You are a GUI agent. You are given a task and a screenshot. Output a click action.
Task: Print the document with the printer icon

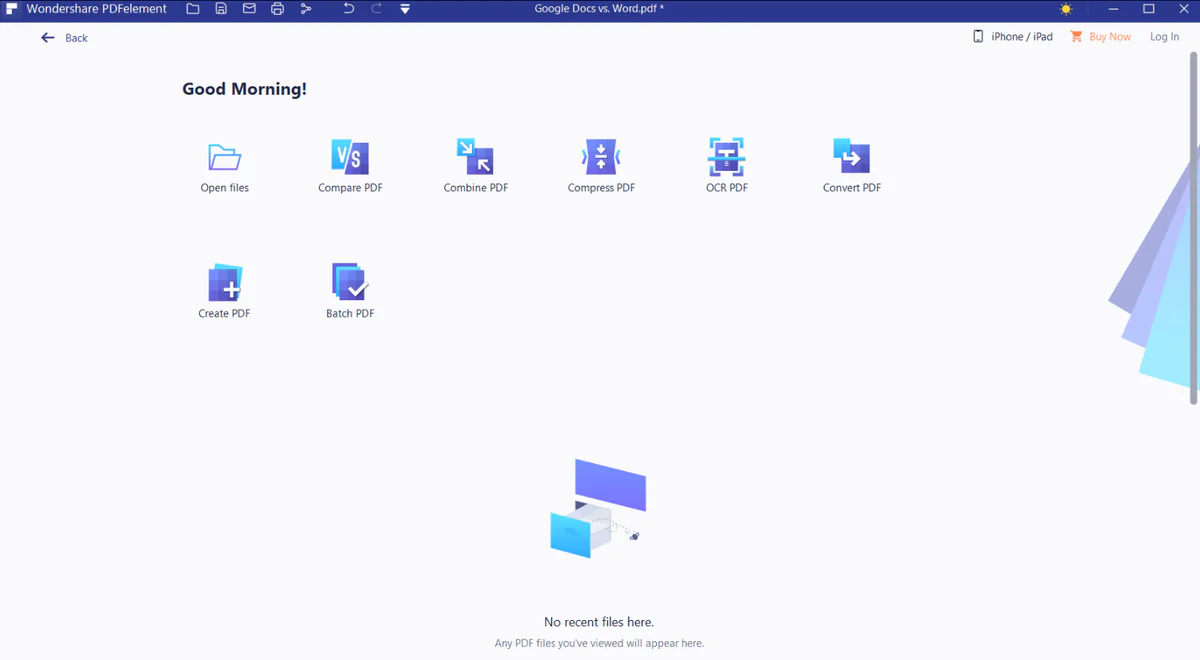[x=277, y=9]
